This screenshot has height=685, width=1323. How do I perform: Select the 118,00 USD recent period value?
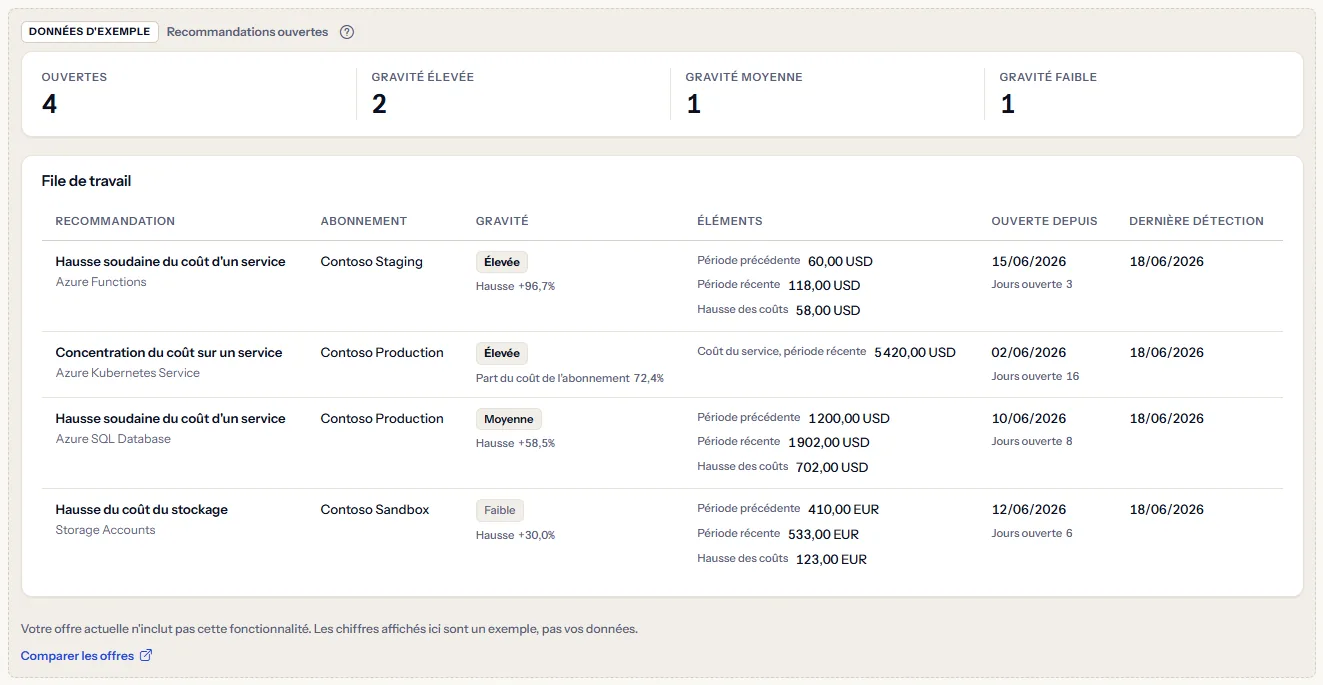pos(824,286)
